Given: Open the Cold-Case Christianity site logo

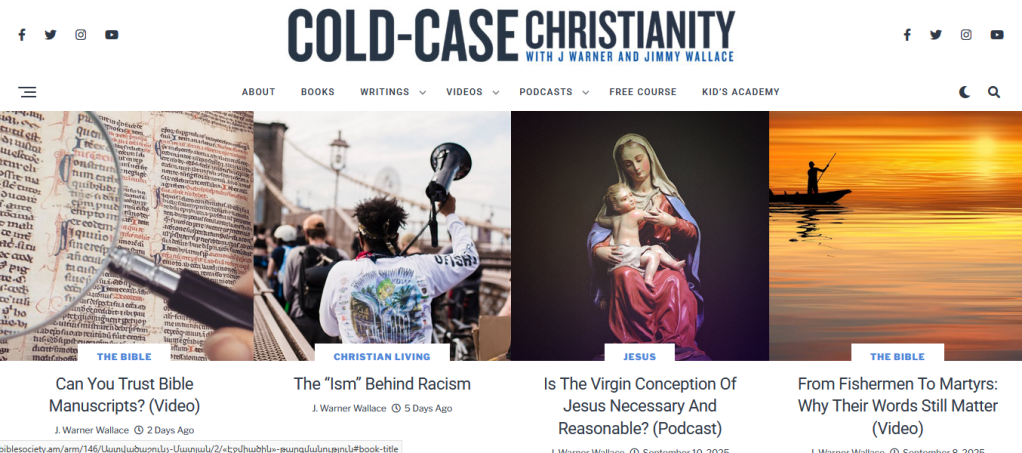Looking at the screenshot, I should coord(511,36).
